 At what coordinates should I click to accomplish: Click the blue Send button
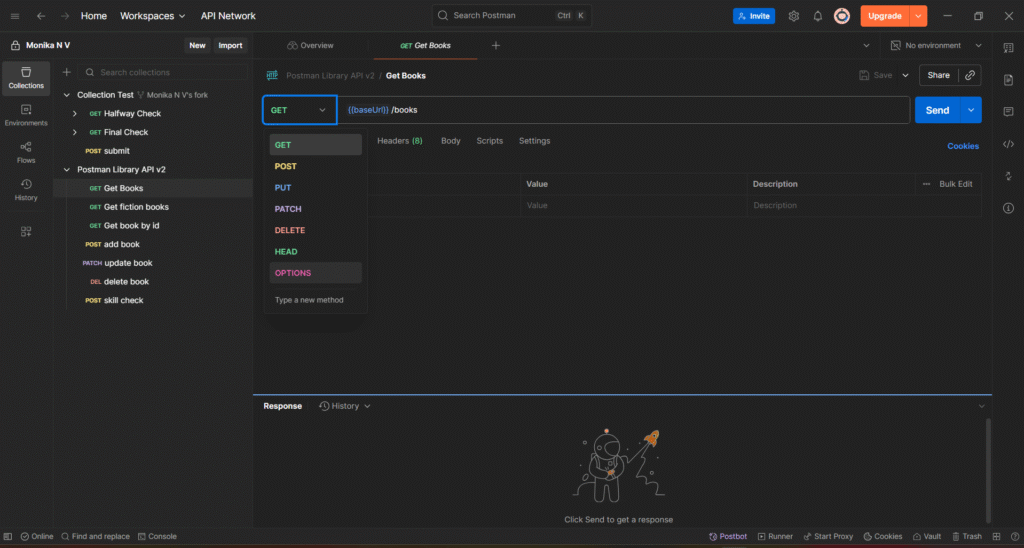coord(937,110)
